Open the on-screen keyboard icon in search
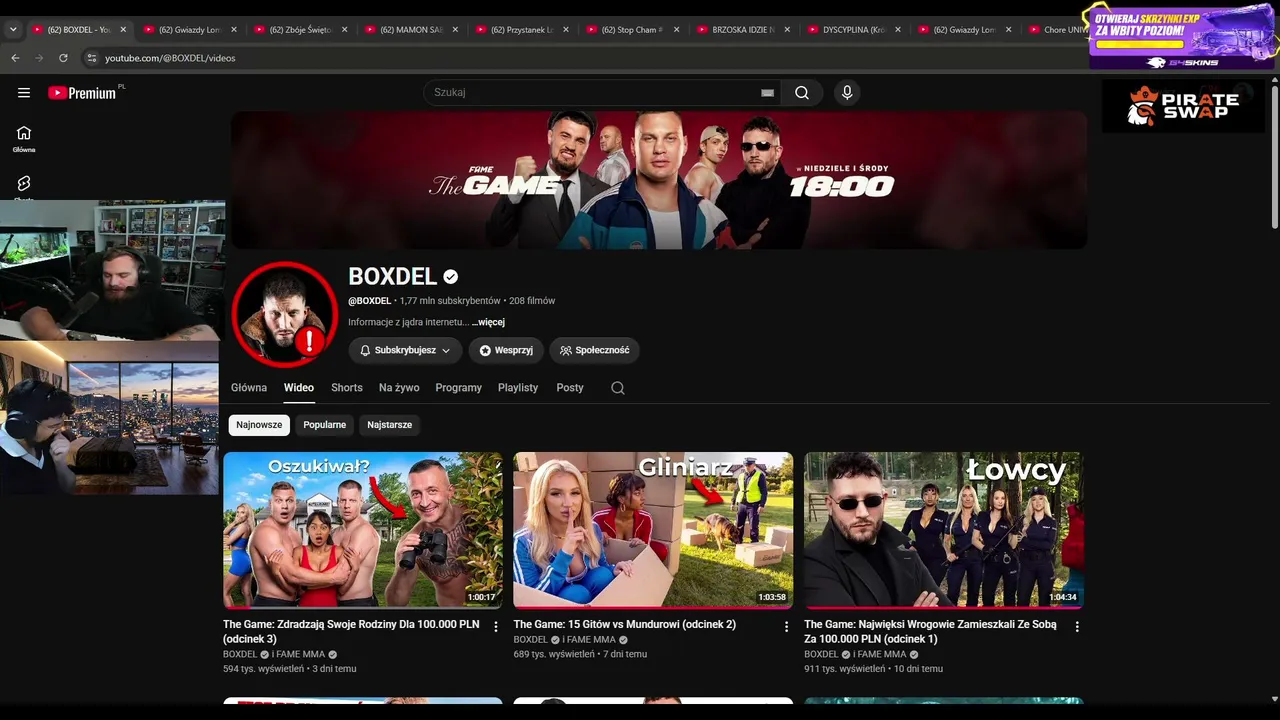This screenshot has height=720, width=1280. [767, 93]
